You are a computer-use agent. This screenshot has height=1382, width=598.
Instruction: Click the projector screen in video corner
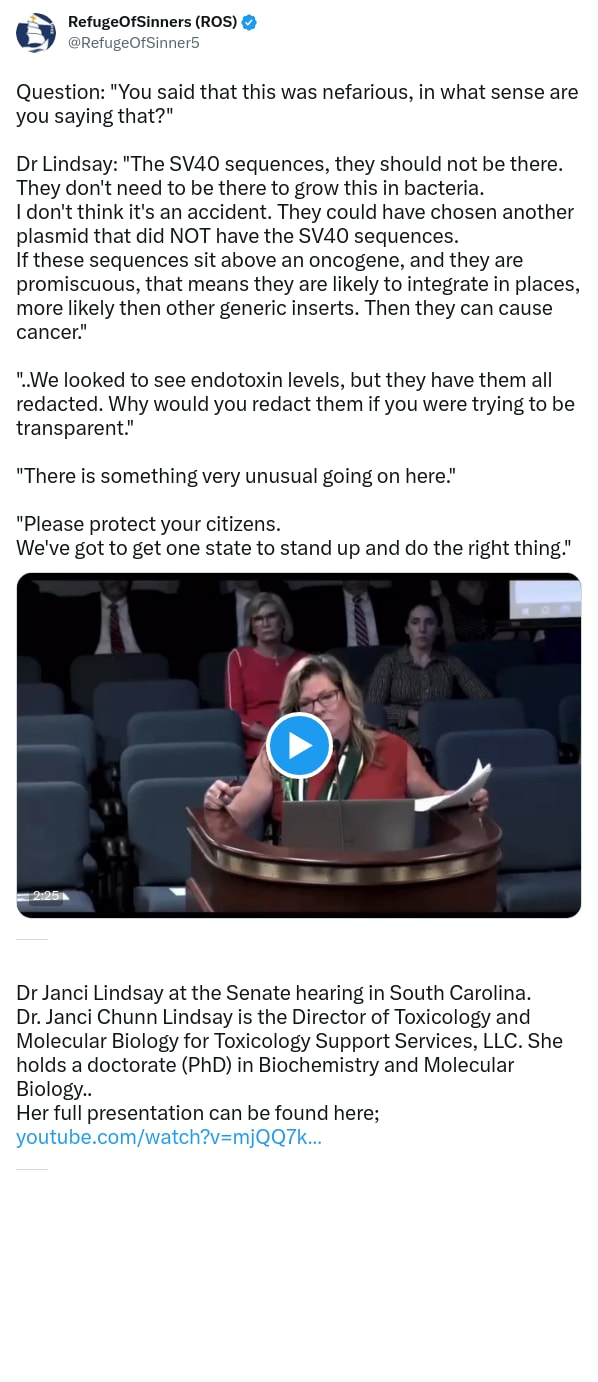point(544,599)
